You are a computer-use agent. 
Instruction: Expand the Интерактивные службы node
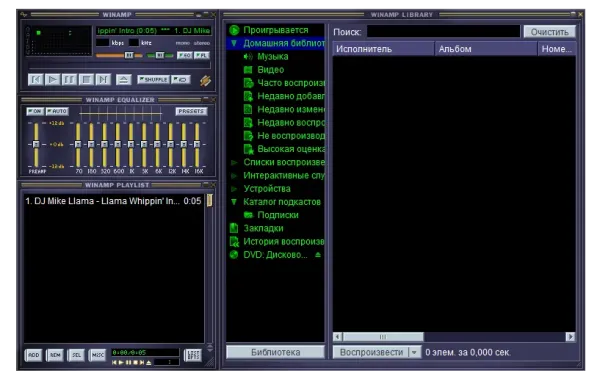[x=234, y=176]
